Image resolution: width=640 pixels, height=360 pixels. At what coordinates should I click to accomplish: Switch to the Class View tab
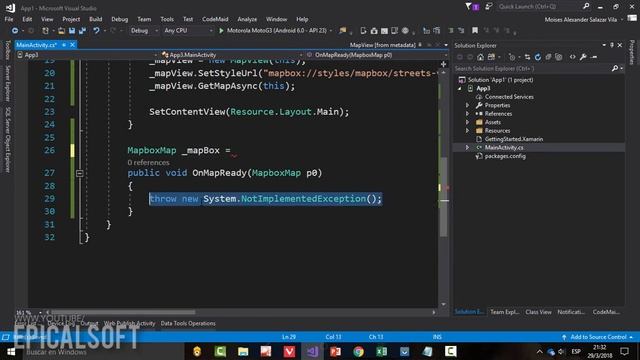[x=538, y=312]
